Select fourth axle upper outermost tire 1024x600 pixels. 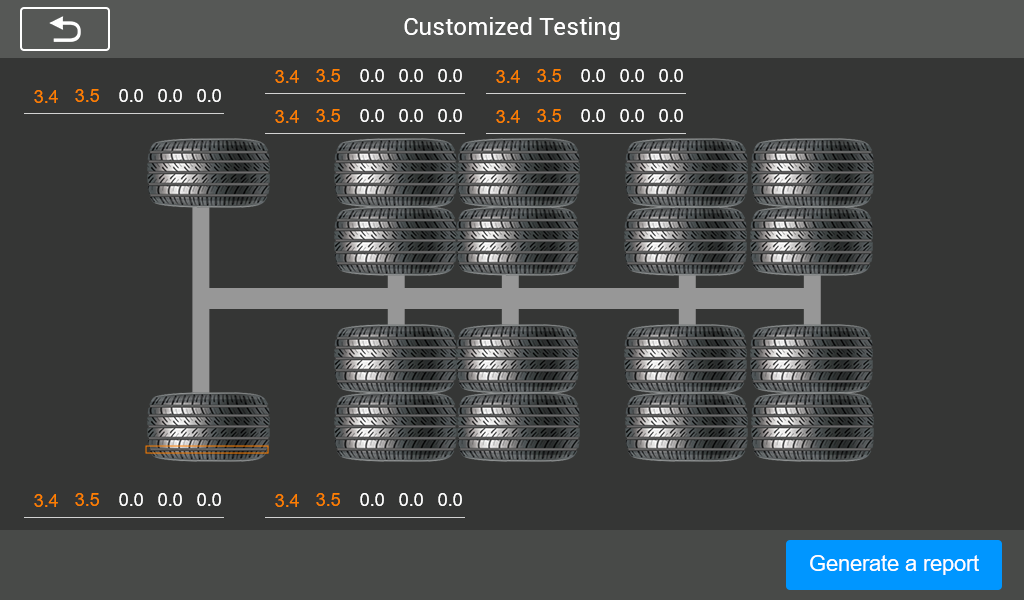pos(686,173)
